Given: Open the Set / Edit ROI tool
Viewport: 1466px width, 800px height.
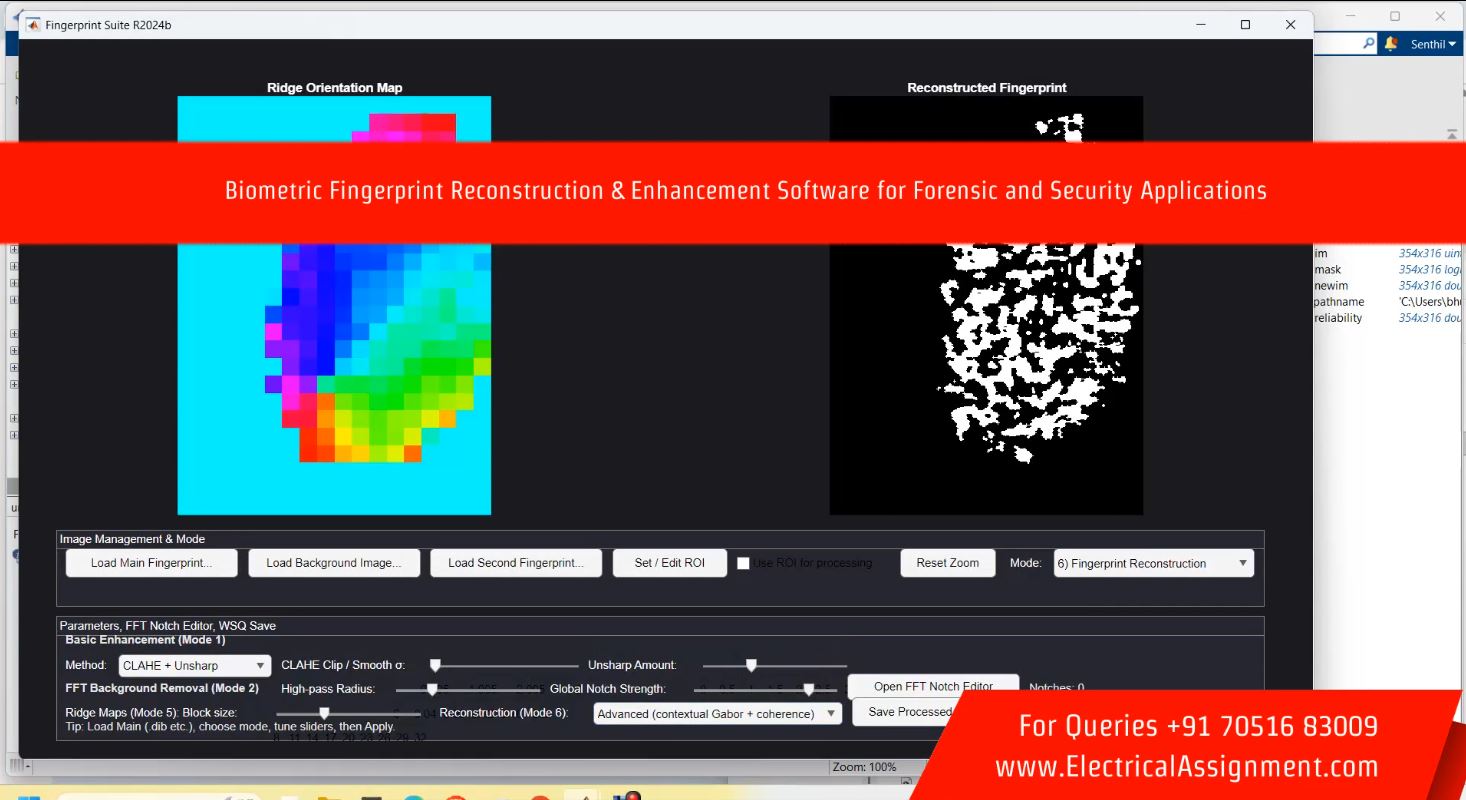Looking at the screenshot, I should pos(669,563).
